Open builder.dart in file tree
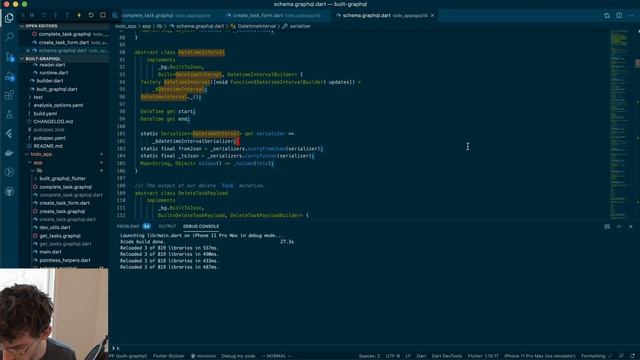 click(x=49, y=81)
